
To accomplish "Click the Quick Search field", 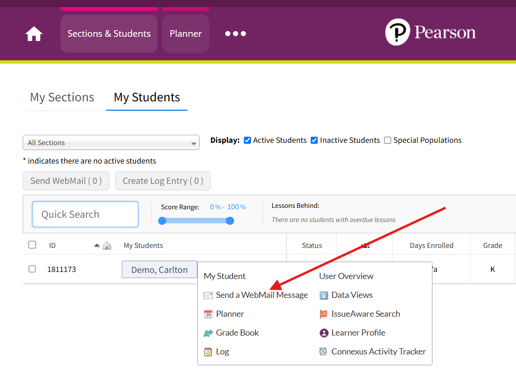I will (x=85, y=214).
